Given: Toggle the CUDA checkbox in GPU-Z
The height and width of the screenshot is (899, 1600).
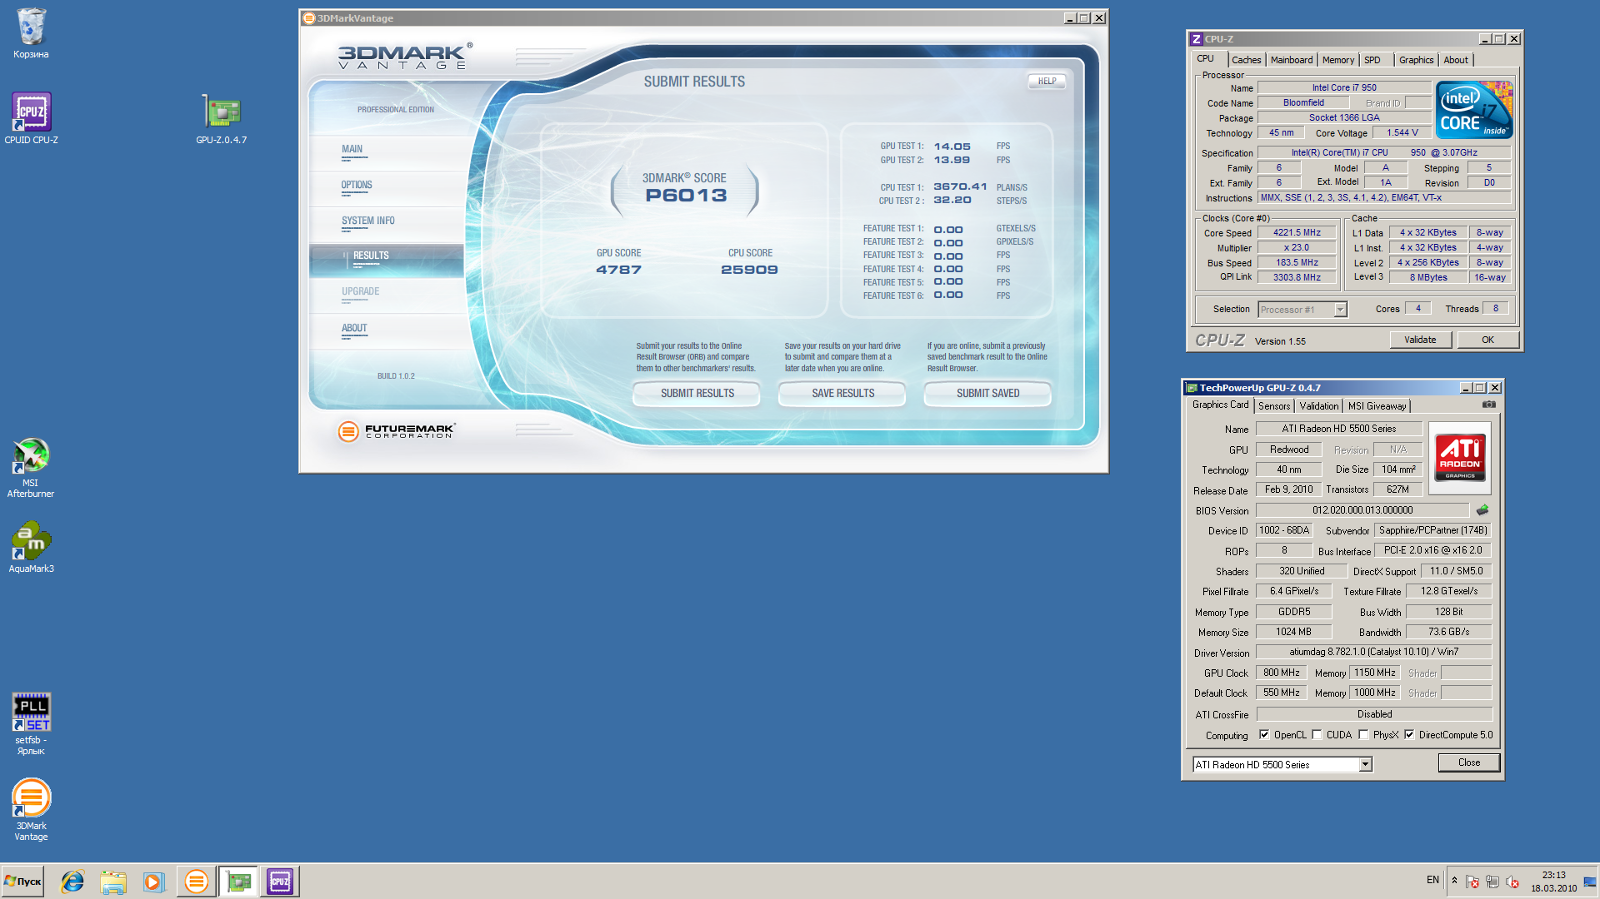Looking at the screenshot, I should click(1317, 735).
